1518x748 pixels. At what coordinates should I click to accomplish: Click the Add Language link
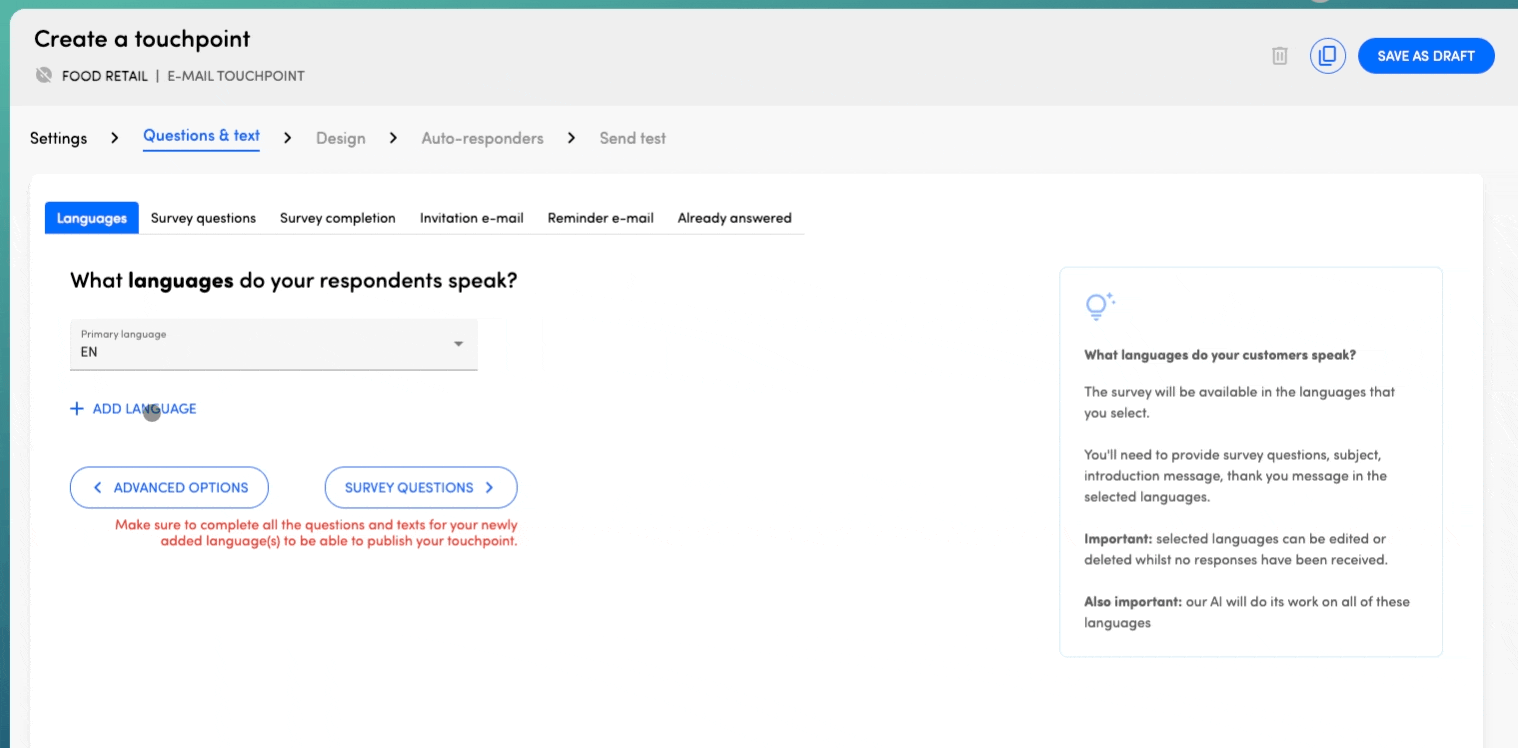click(x=144, y=409)
